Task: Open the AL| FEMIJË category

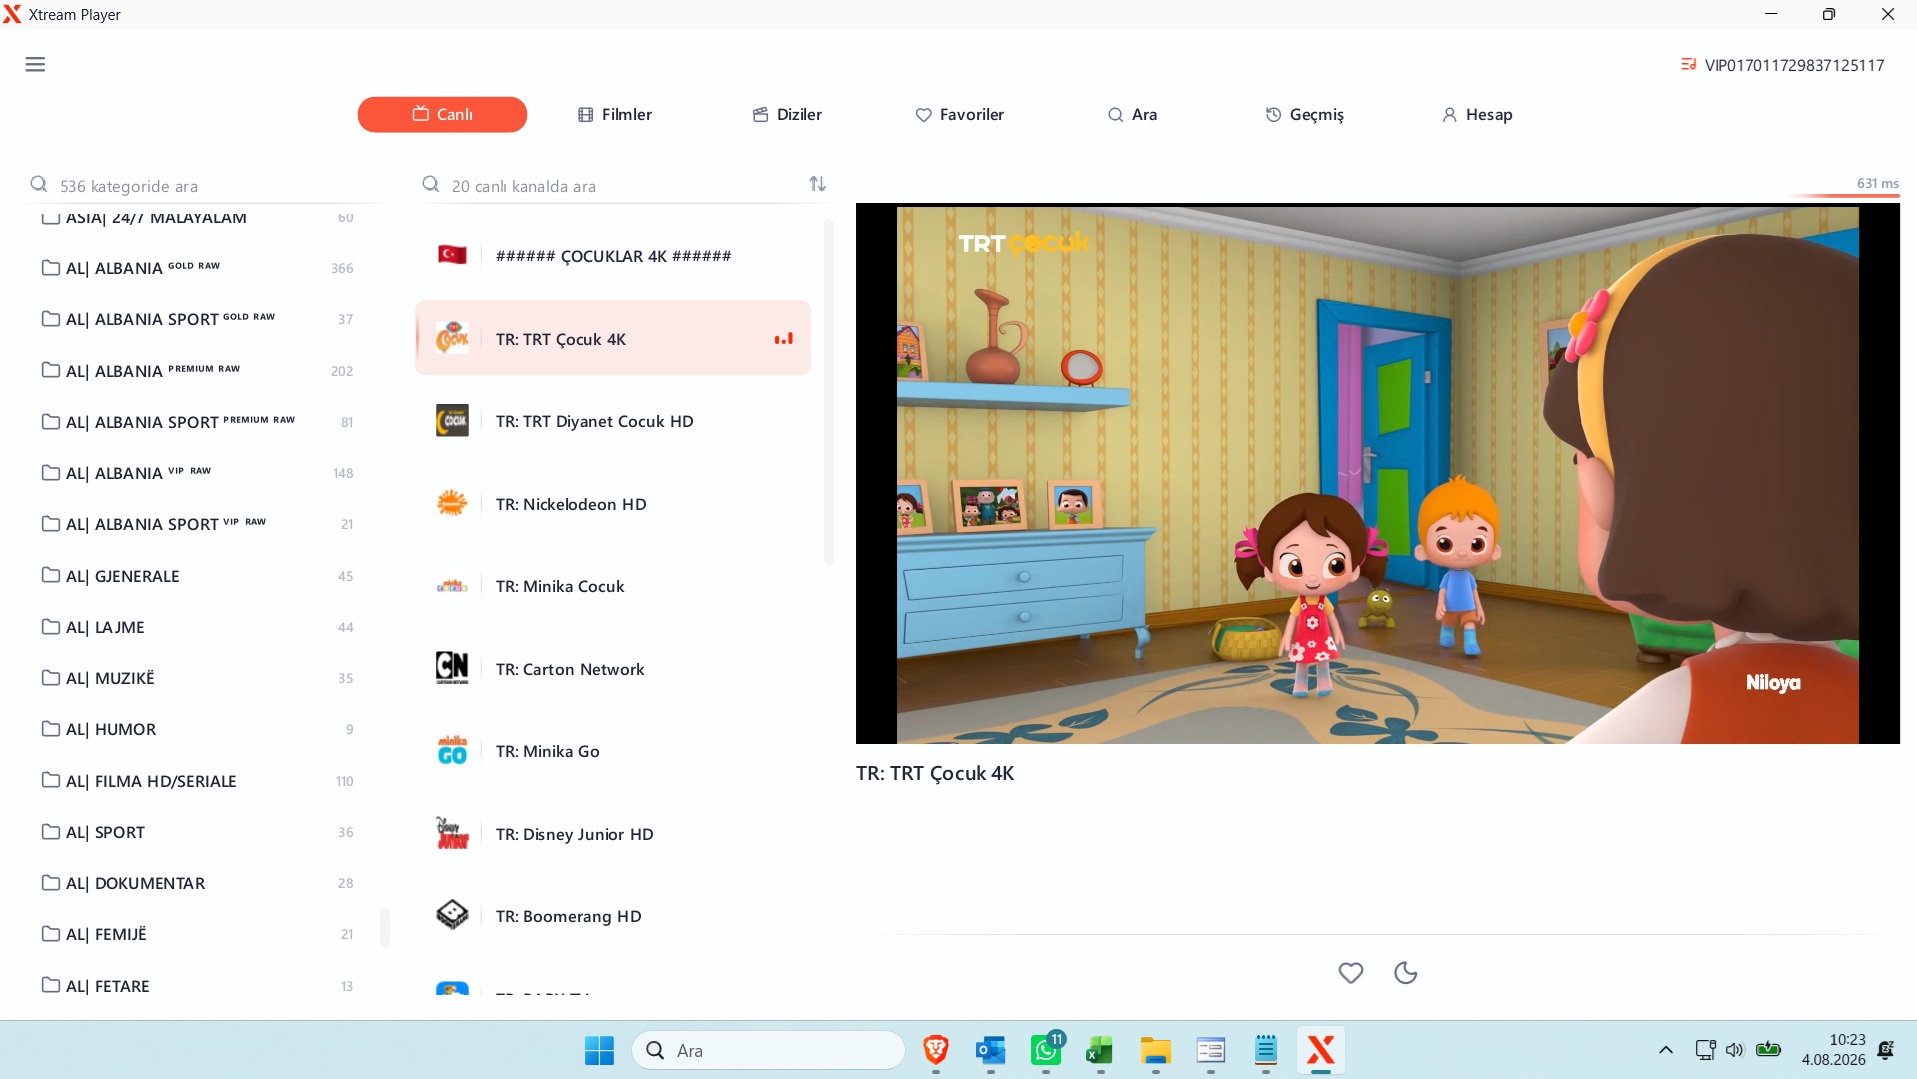Action: [198, 934]
